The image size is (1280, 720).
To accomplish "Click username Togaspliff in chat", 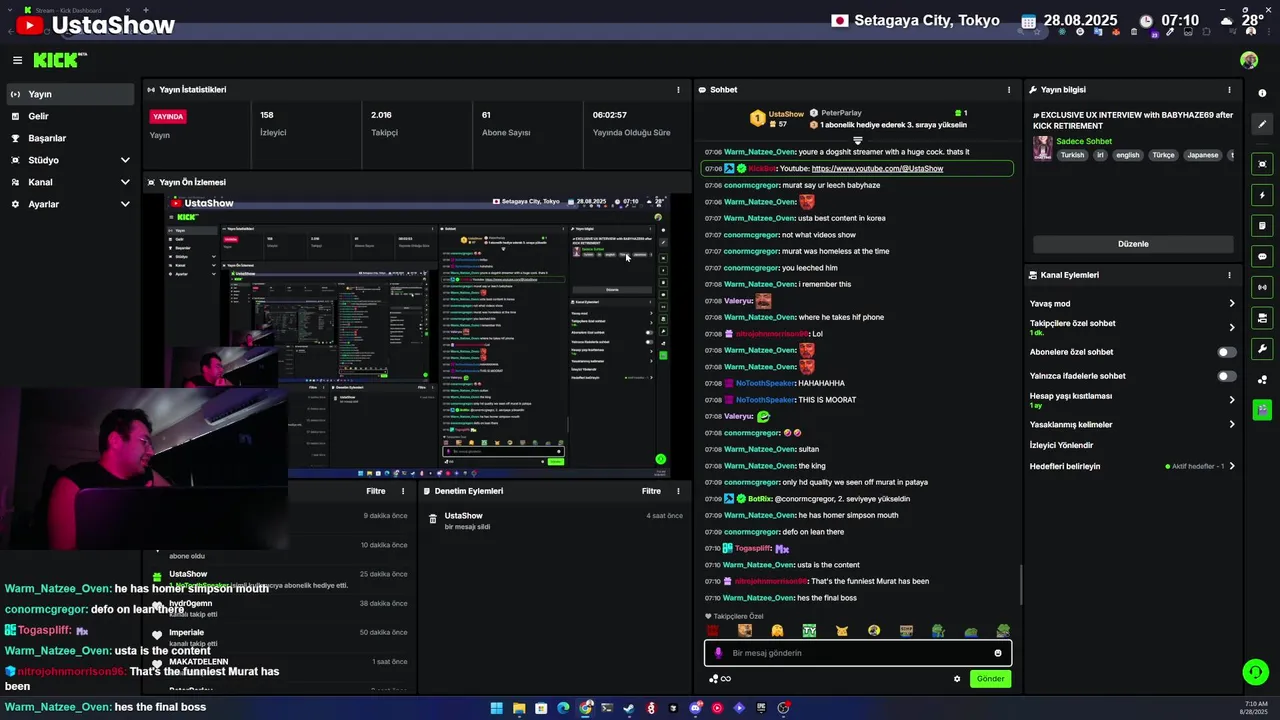I will pos(754,548).
